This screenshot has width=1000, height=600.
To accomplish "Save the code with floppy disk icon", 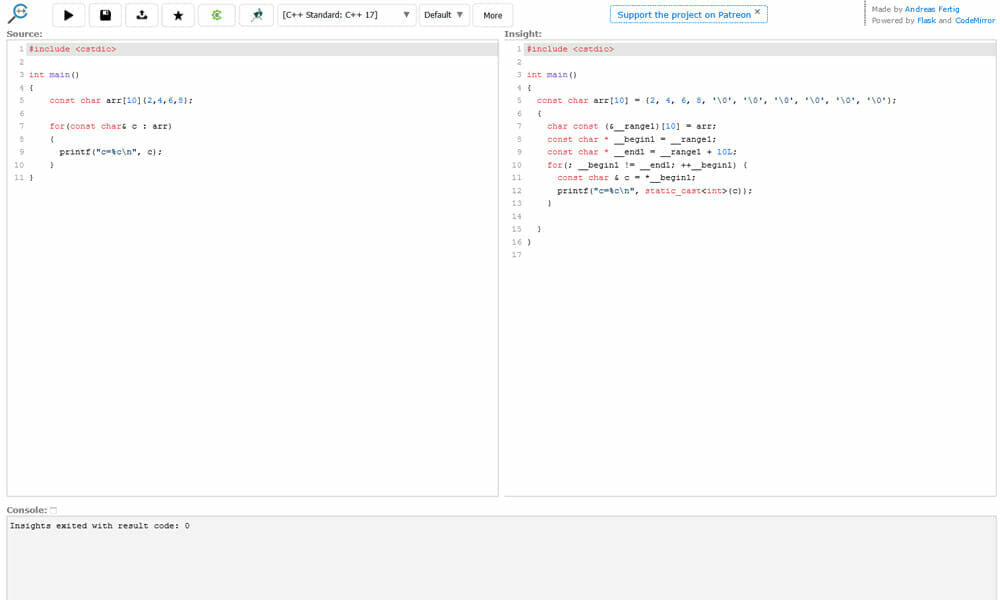I will [x=105, y=15].
